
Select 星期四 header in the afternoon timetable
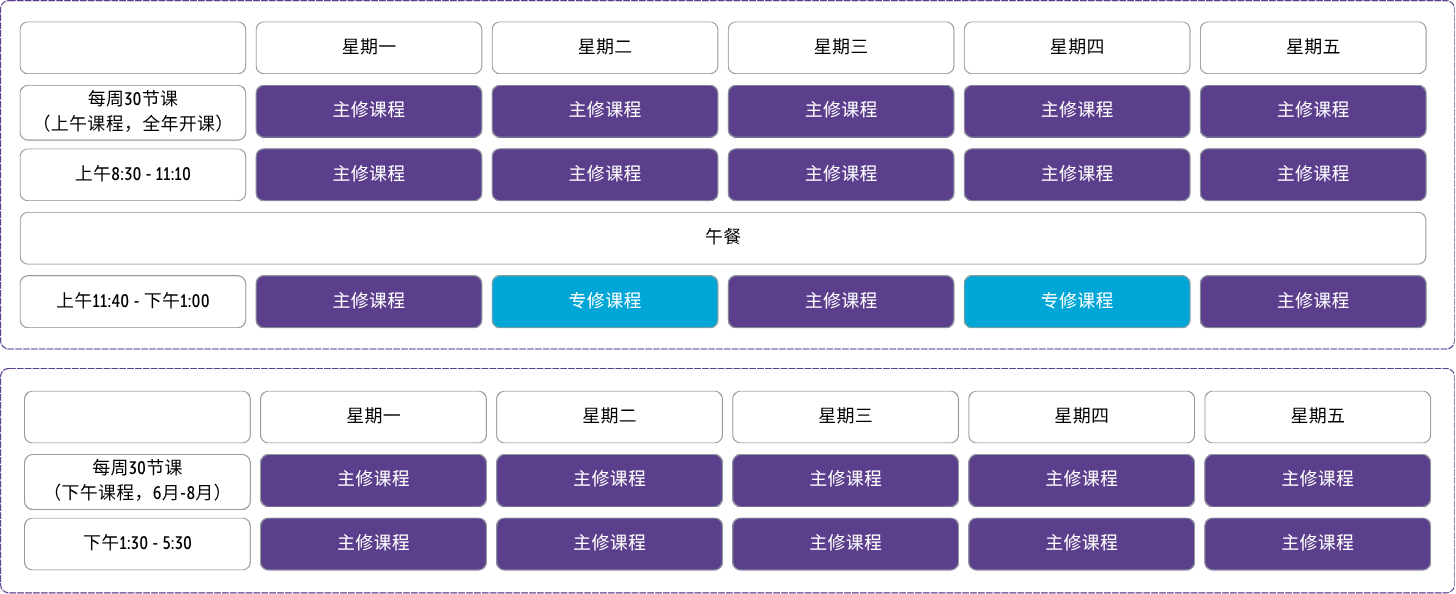click(1081, 416)
